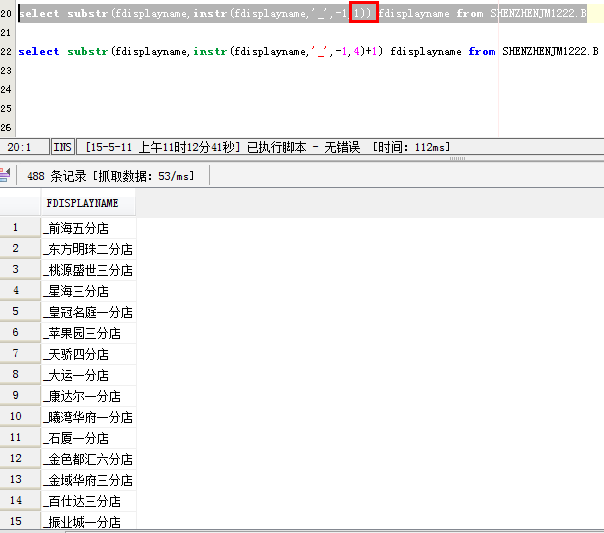The height and width of the screenshot is (533, 604).
Task: Select cell '_金域华府三分店'
Action: coord(88,480)
